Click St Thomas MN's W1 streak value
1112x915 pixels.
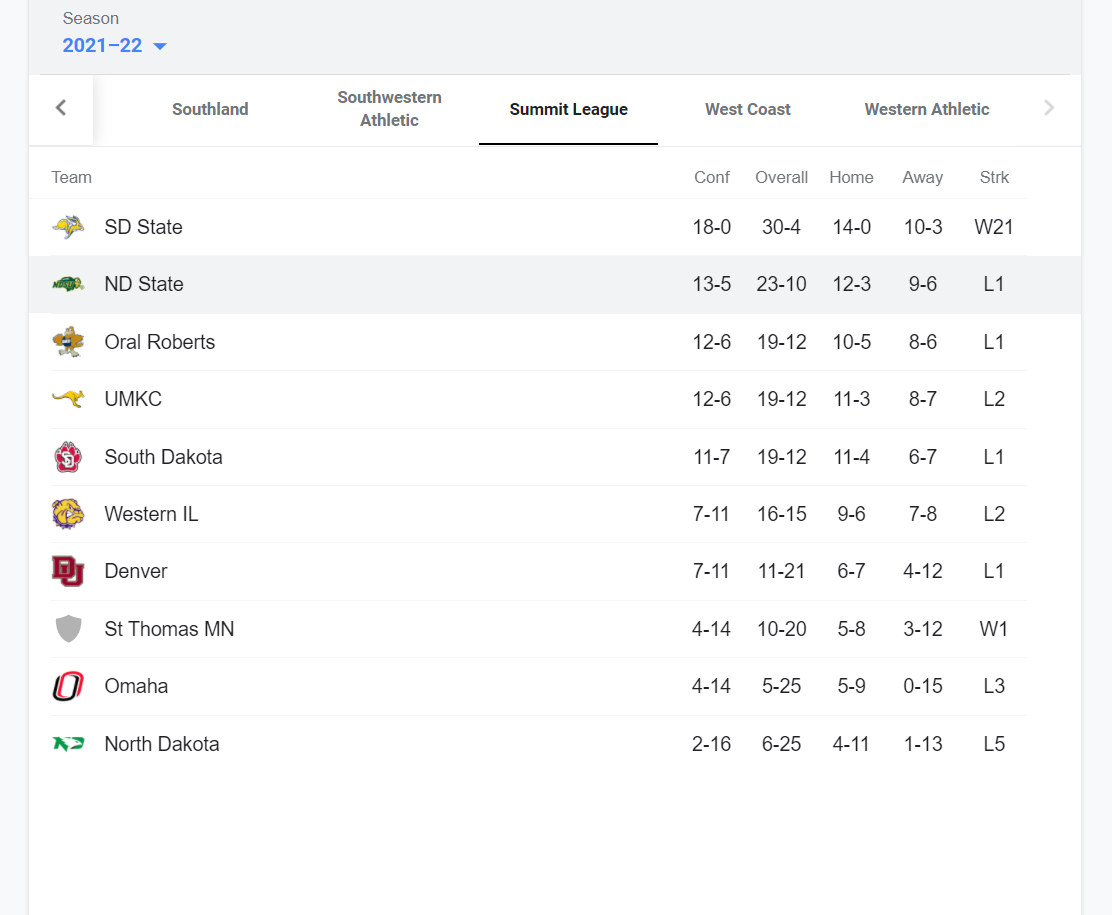pos(994,629)
